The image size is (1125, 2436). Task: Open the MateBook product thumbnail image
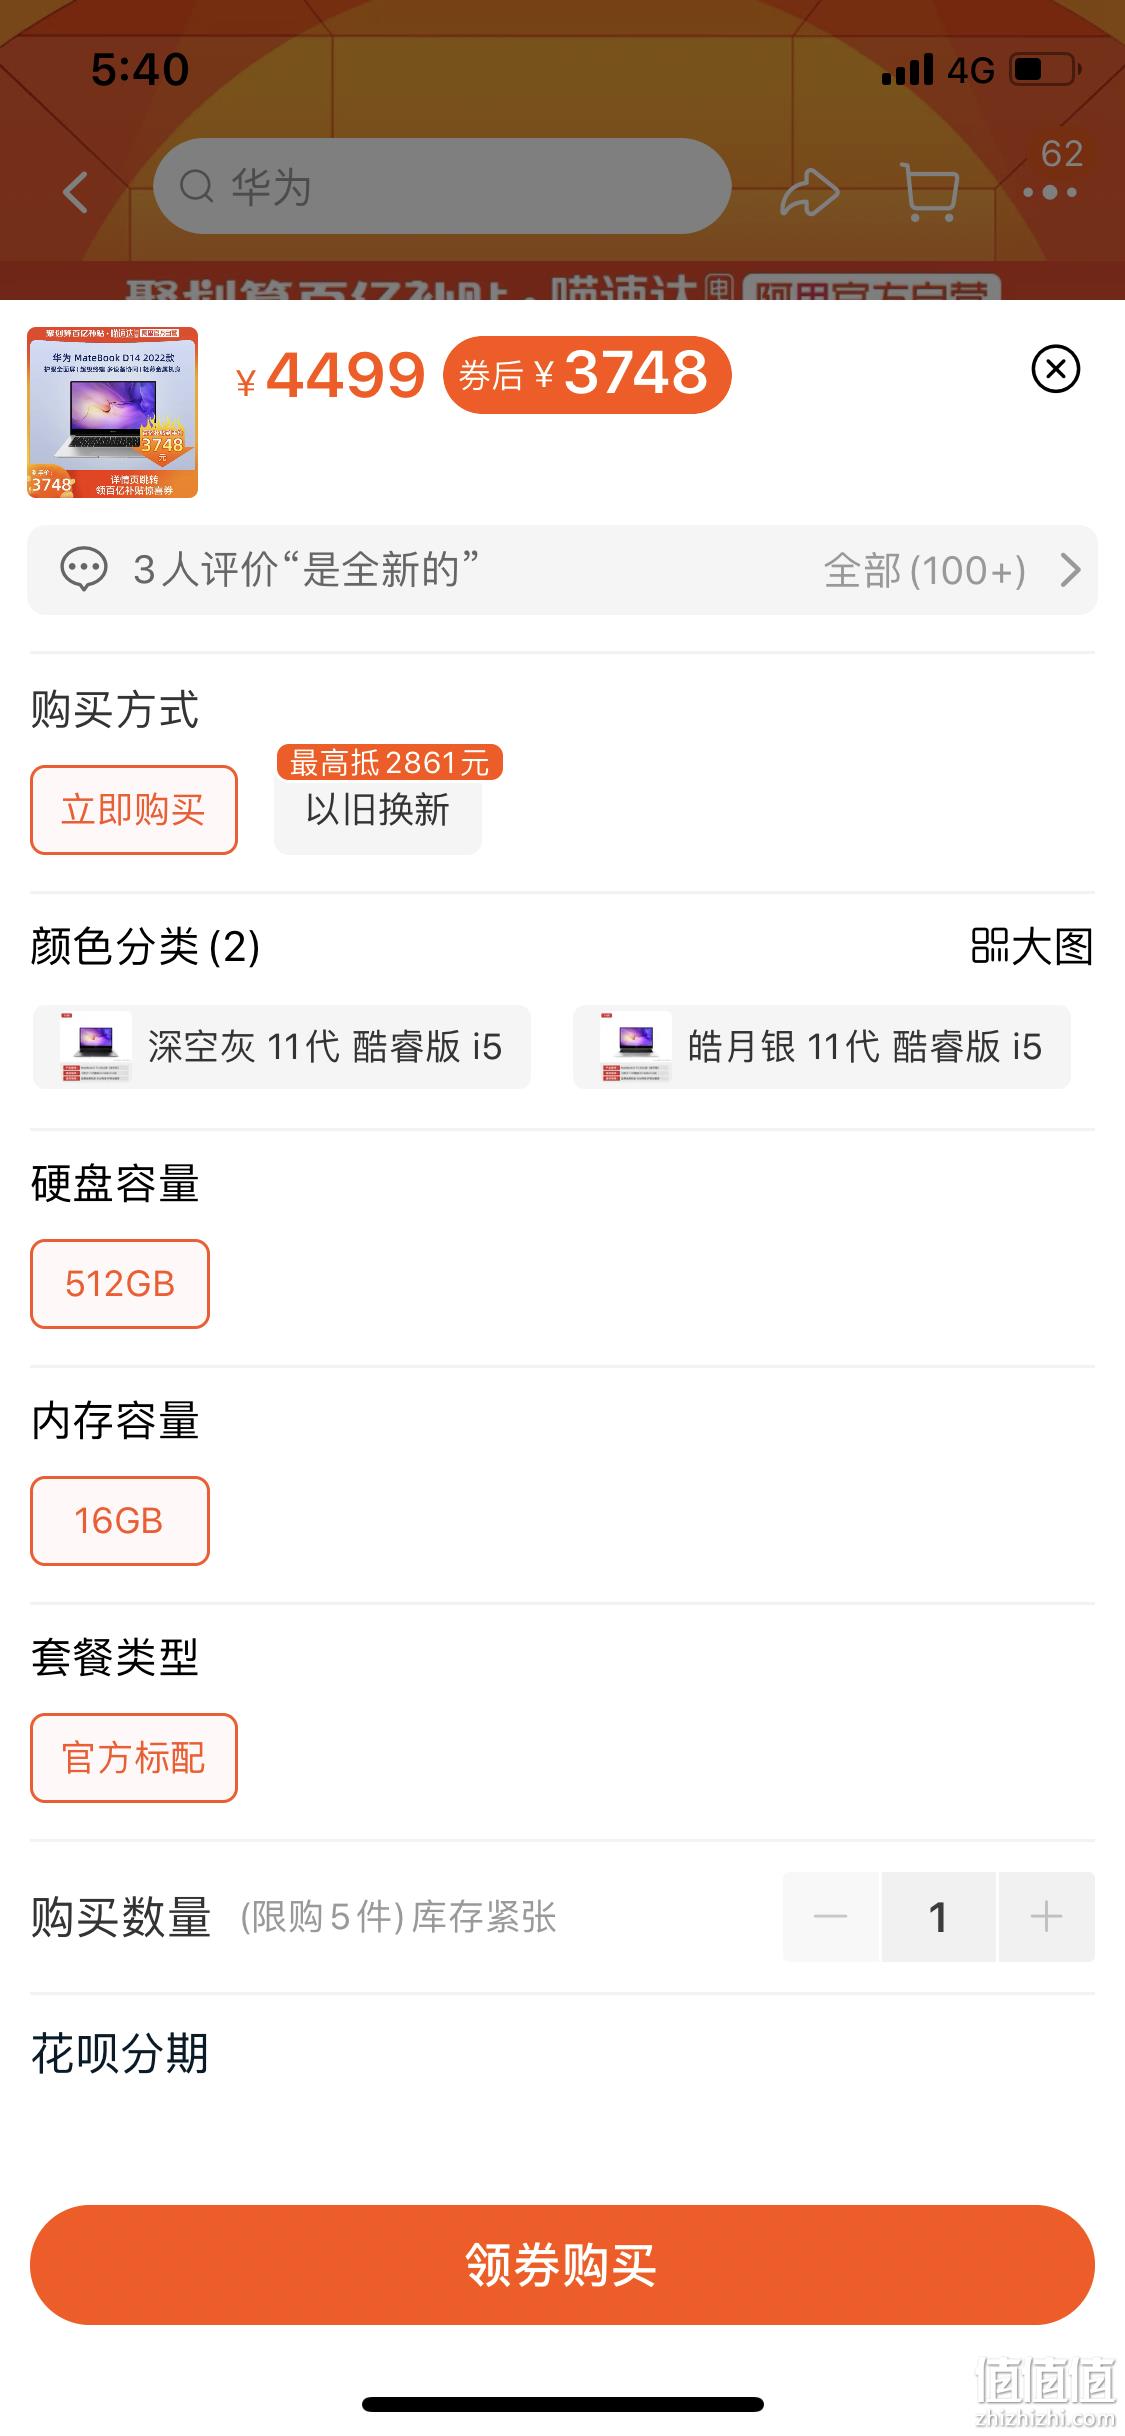(x=113, y=412)
